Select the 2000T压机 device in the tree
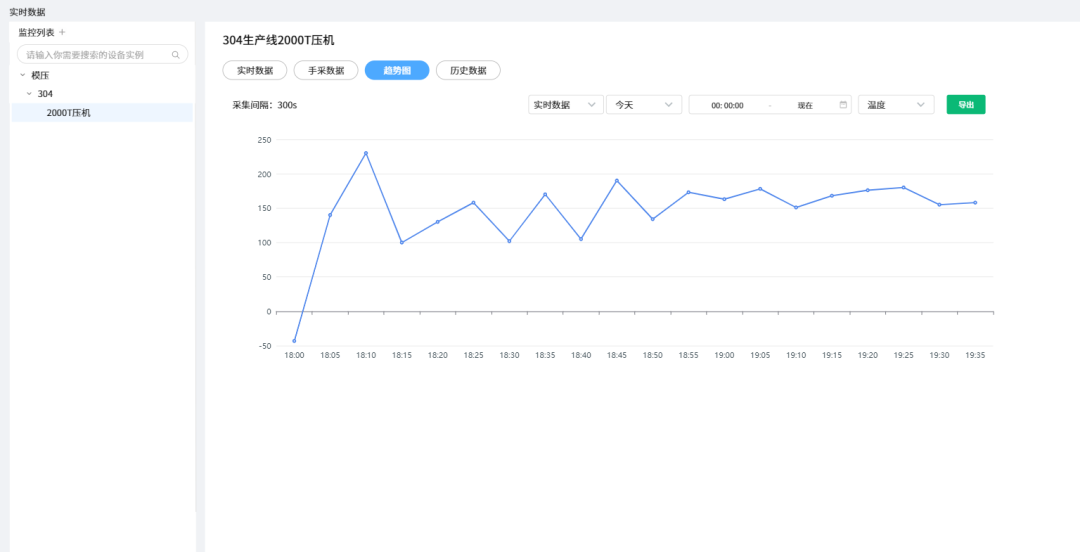1080x552 pixels. point(68,113)
